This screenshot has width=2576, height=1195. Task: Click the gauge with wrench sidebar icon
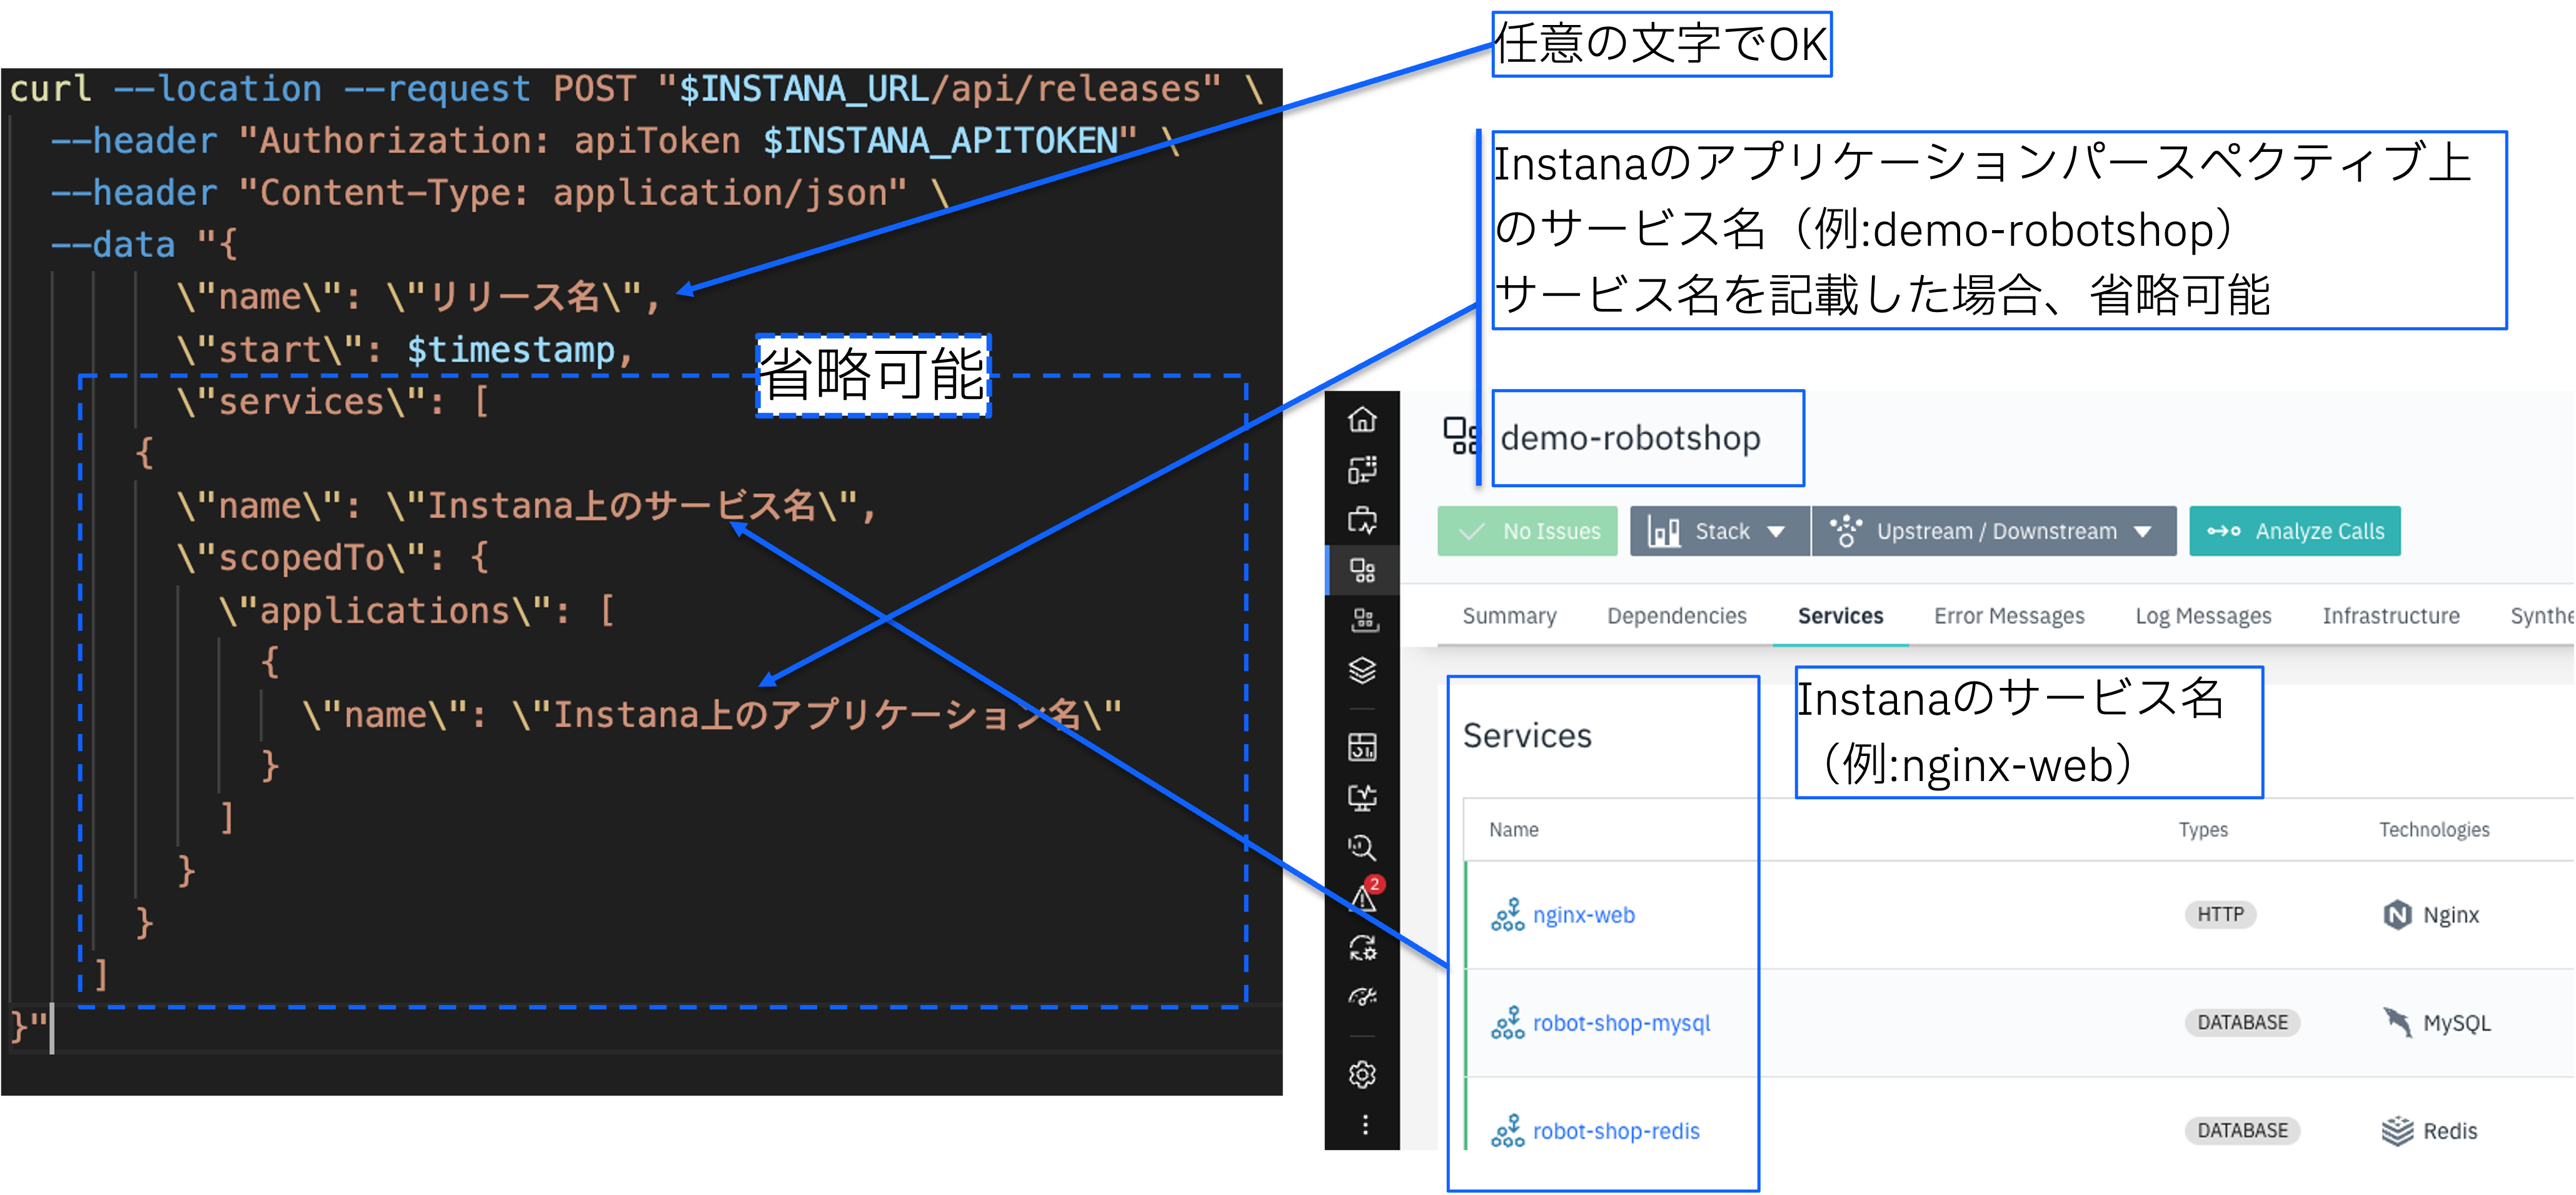[x=1362, y=997]
